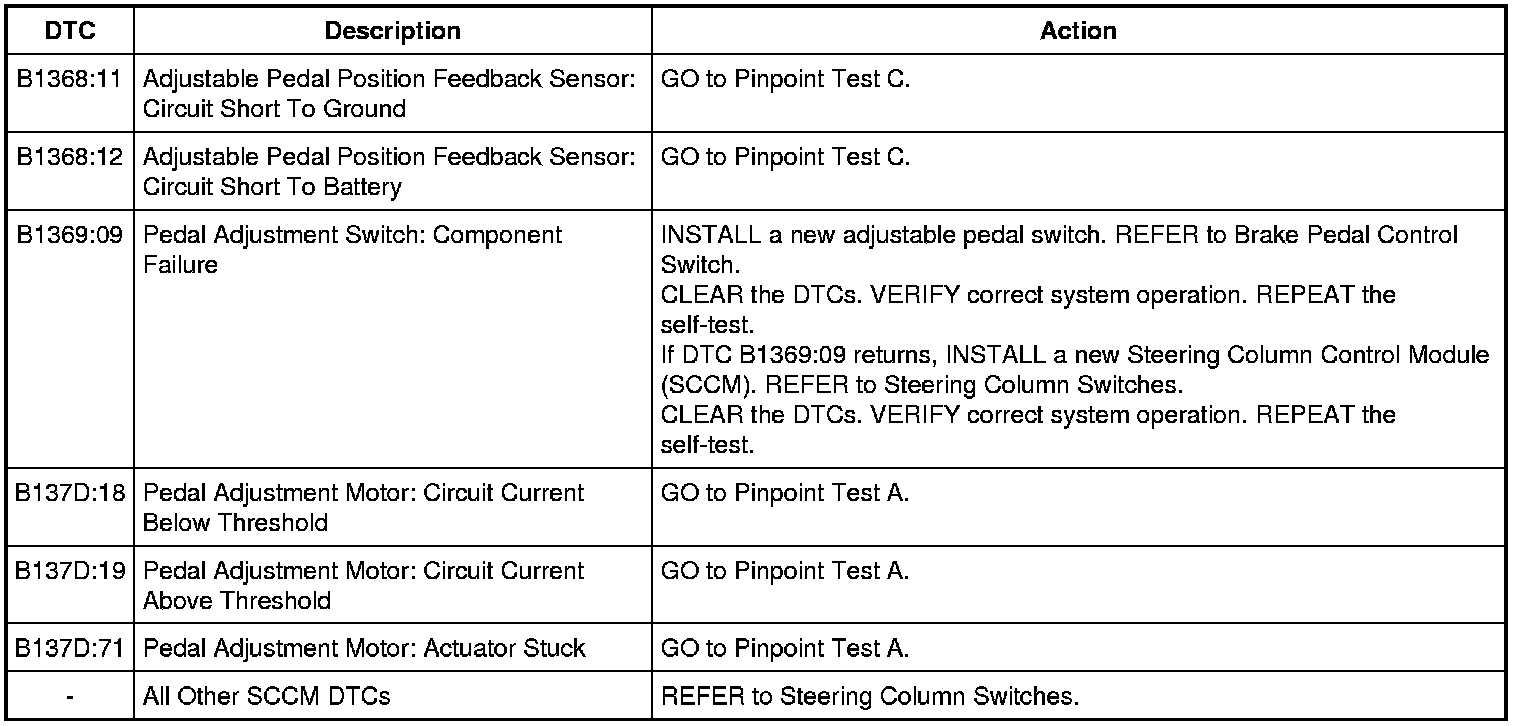
Task: Click the Circuit Current Above Threshold description
Action: click(x=364, y=586)
